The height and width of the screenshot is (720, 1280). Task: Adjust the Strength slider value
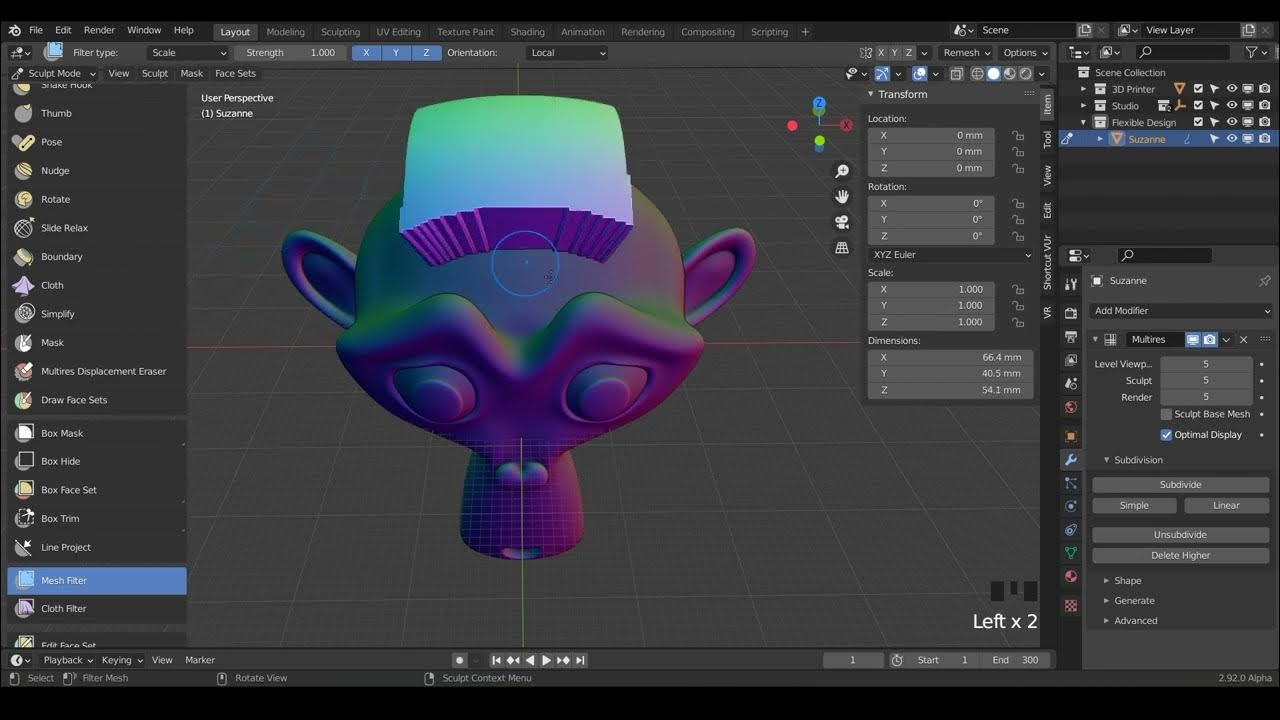click(291, 52)
